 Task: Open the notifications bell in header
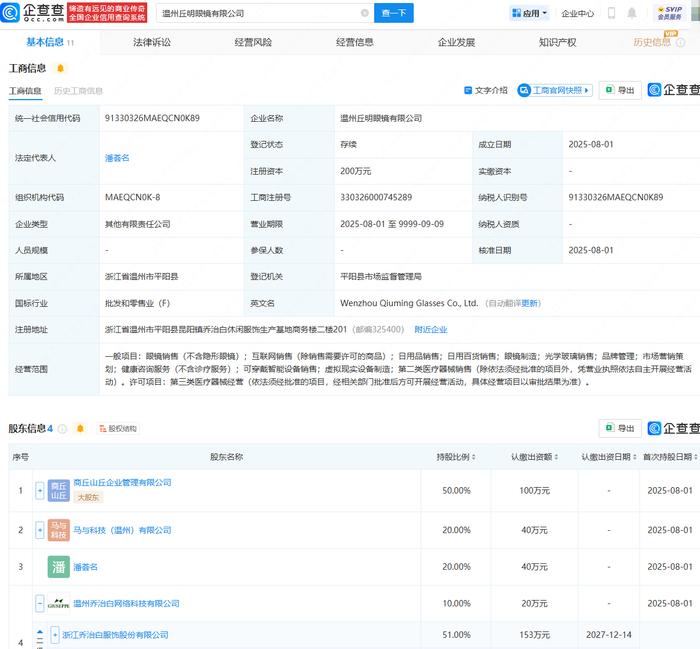[632, 13]
